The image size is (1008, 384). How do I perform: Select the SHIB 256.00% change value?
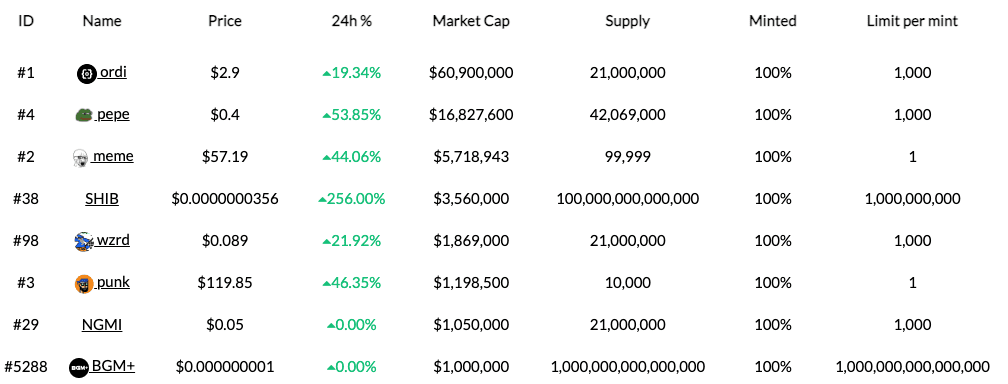352,199
